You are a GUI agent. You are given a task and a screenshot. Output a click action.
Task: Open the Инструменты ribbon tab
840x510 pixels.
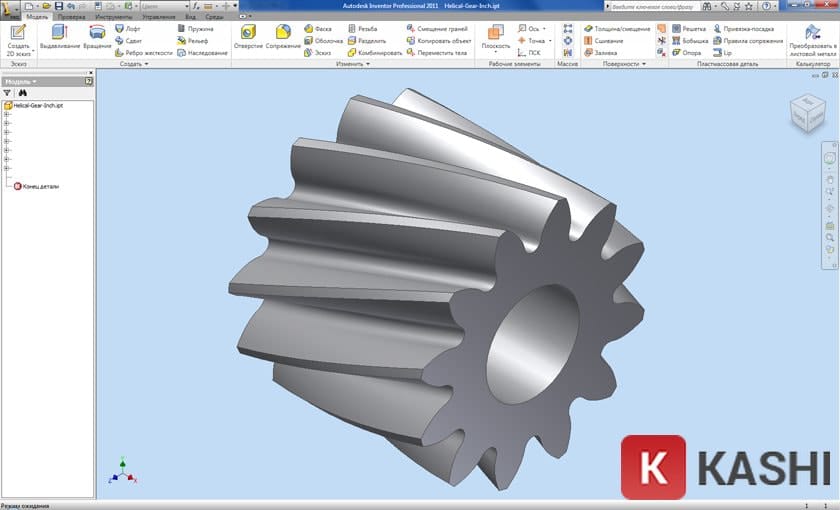click(113, 17)
